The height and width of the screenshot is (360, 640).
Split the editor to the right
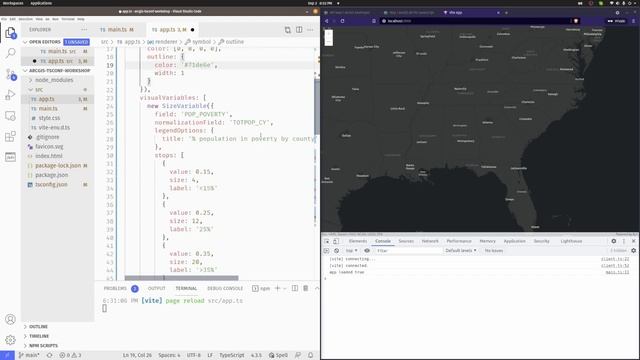(x=299, y=30)
